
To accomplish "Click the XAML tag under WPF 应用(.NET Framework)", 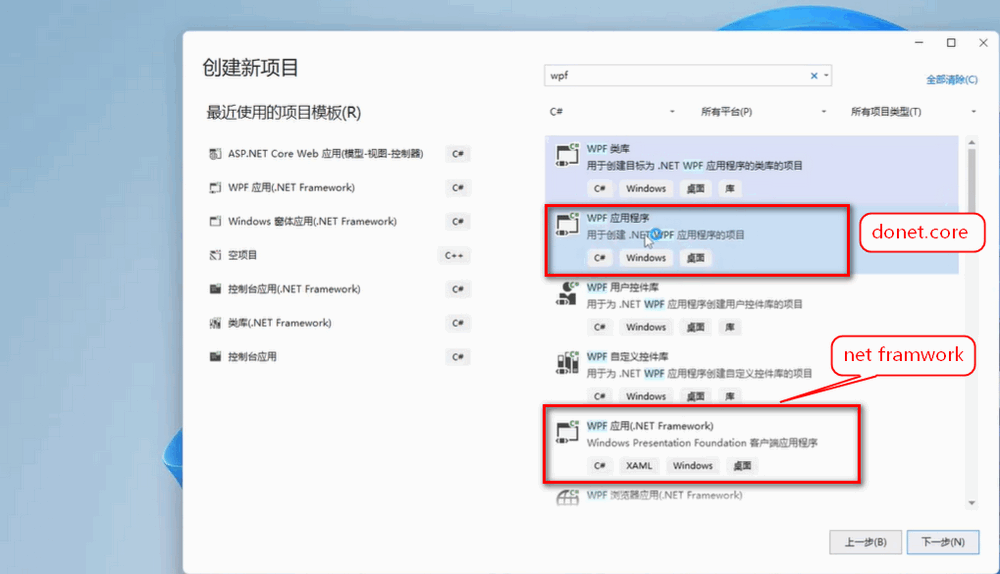I will [638, 466].
